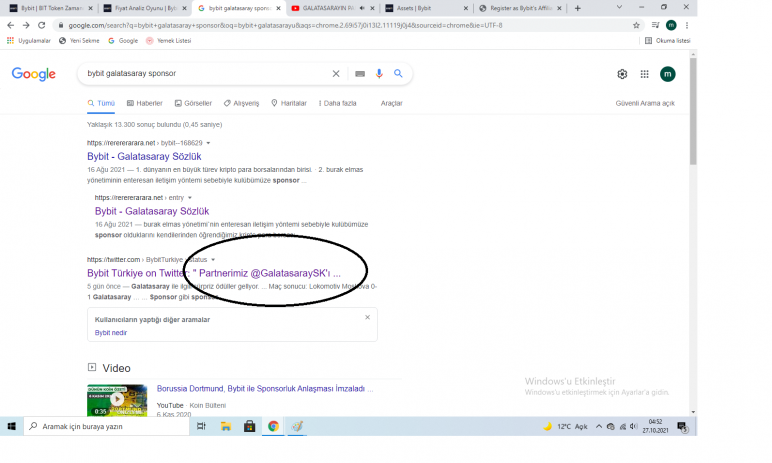The image size is (772, 463).
Task: Open File Explorer from the taskbar
Action: (225, 426)
